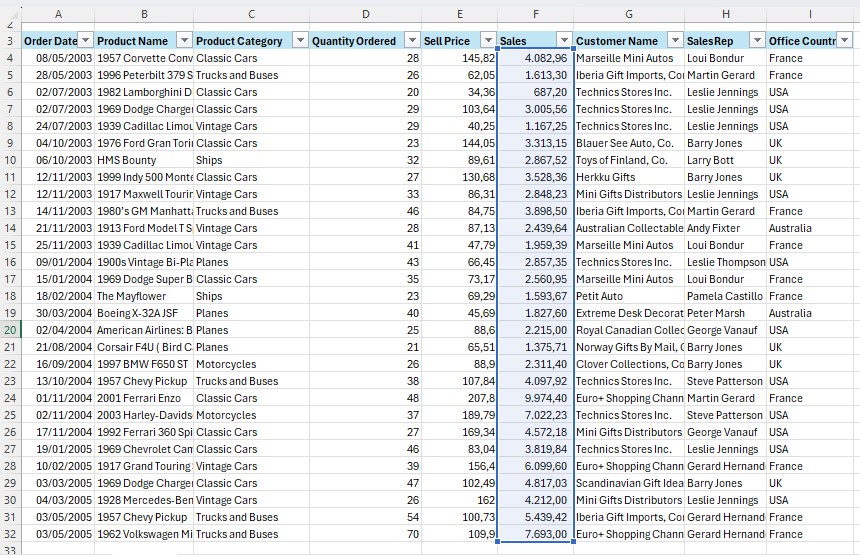This screenshot has width=860, height=555.
Task: Click the HMS Bounty product cell
Action: click(x=143, y=160)
